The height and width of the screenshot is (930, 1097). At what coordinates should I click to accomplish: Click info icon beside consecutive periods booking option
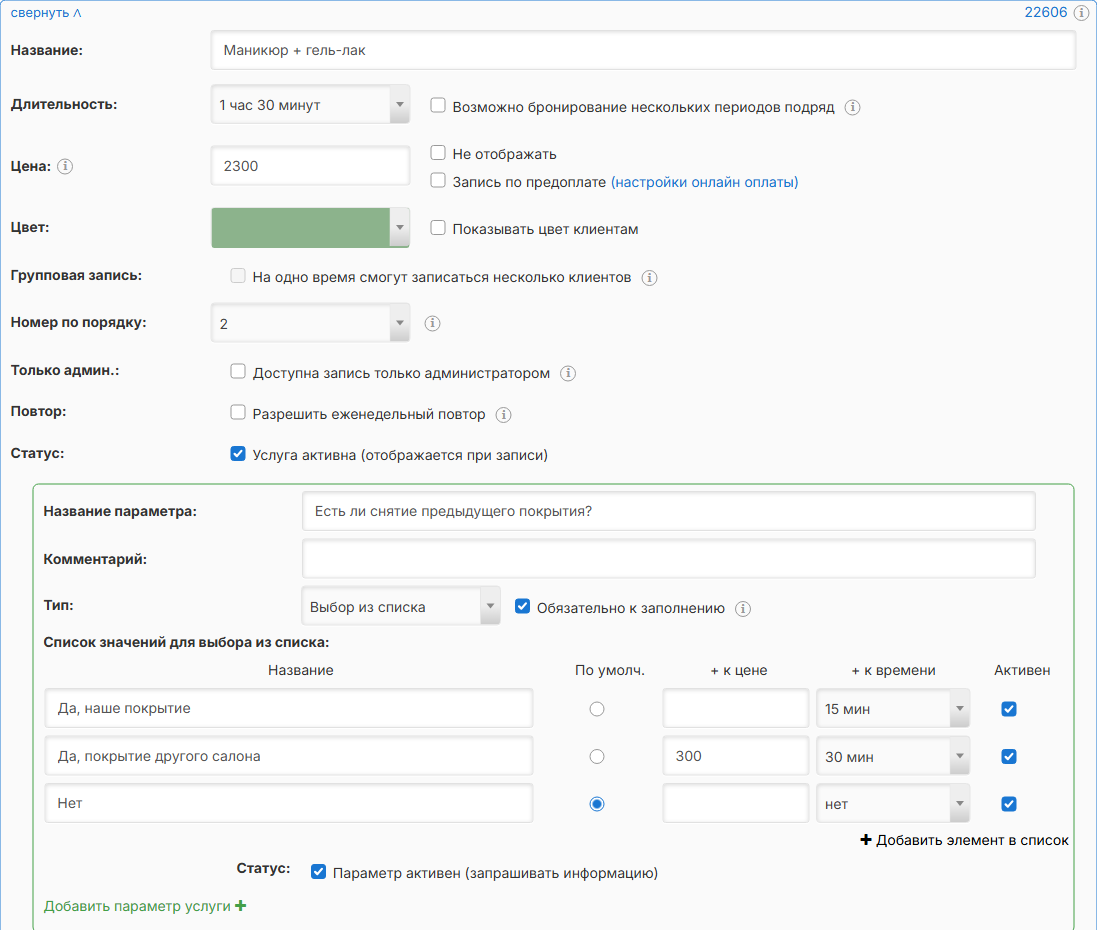(852, 108)
